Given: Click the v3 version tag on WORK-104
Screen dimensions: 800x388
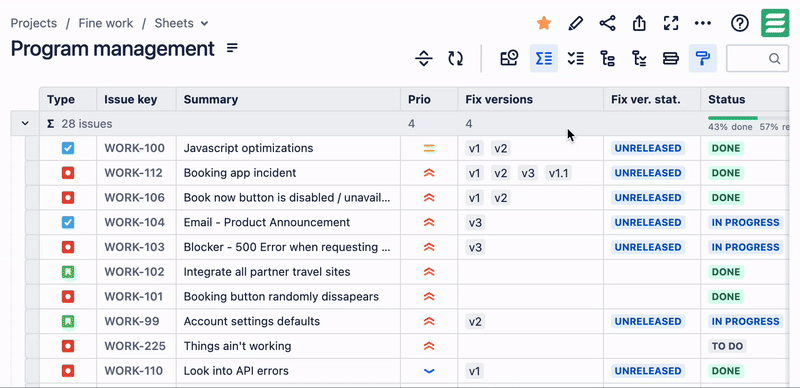Looking at the screenshot, I should coord(475,223).
